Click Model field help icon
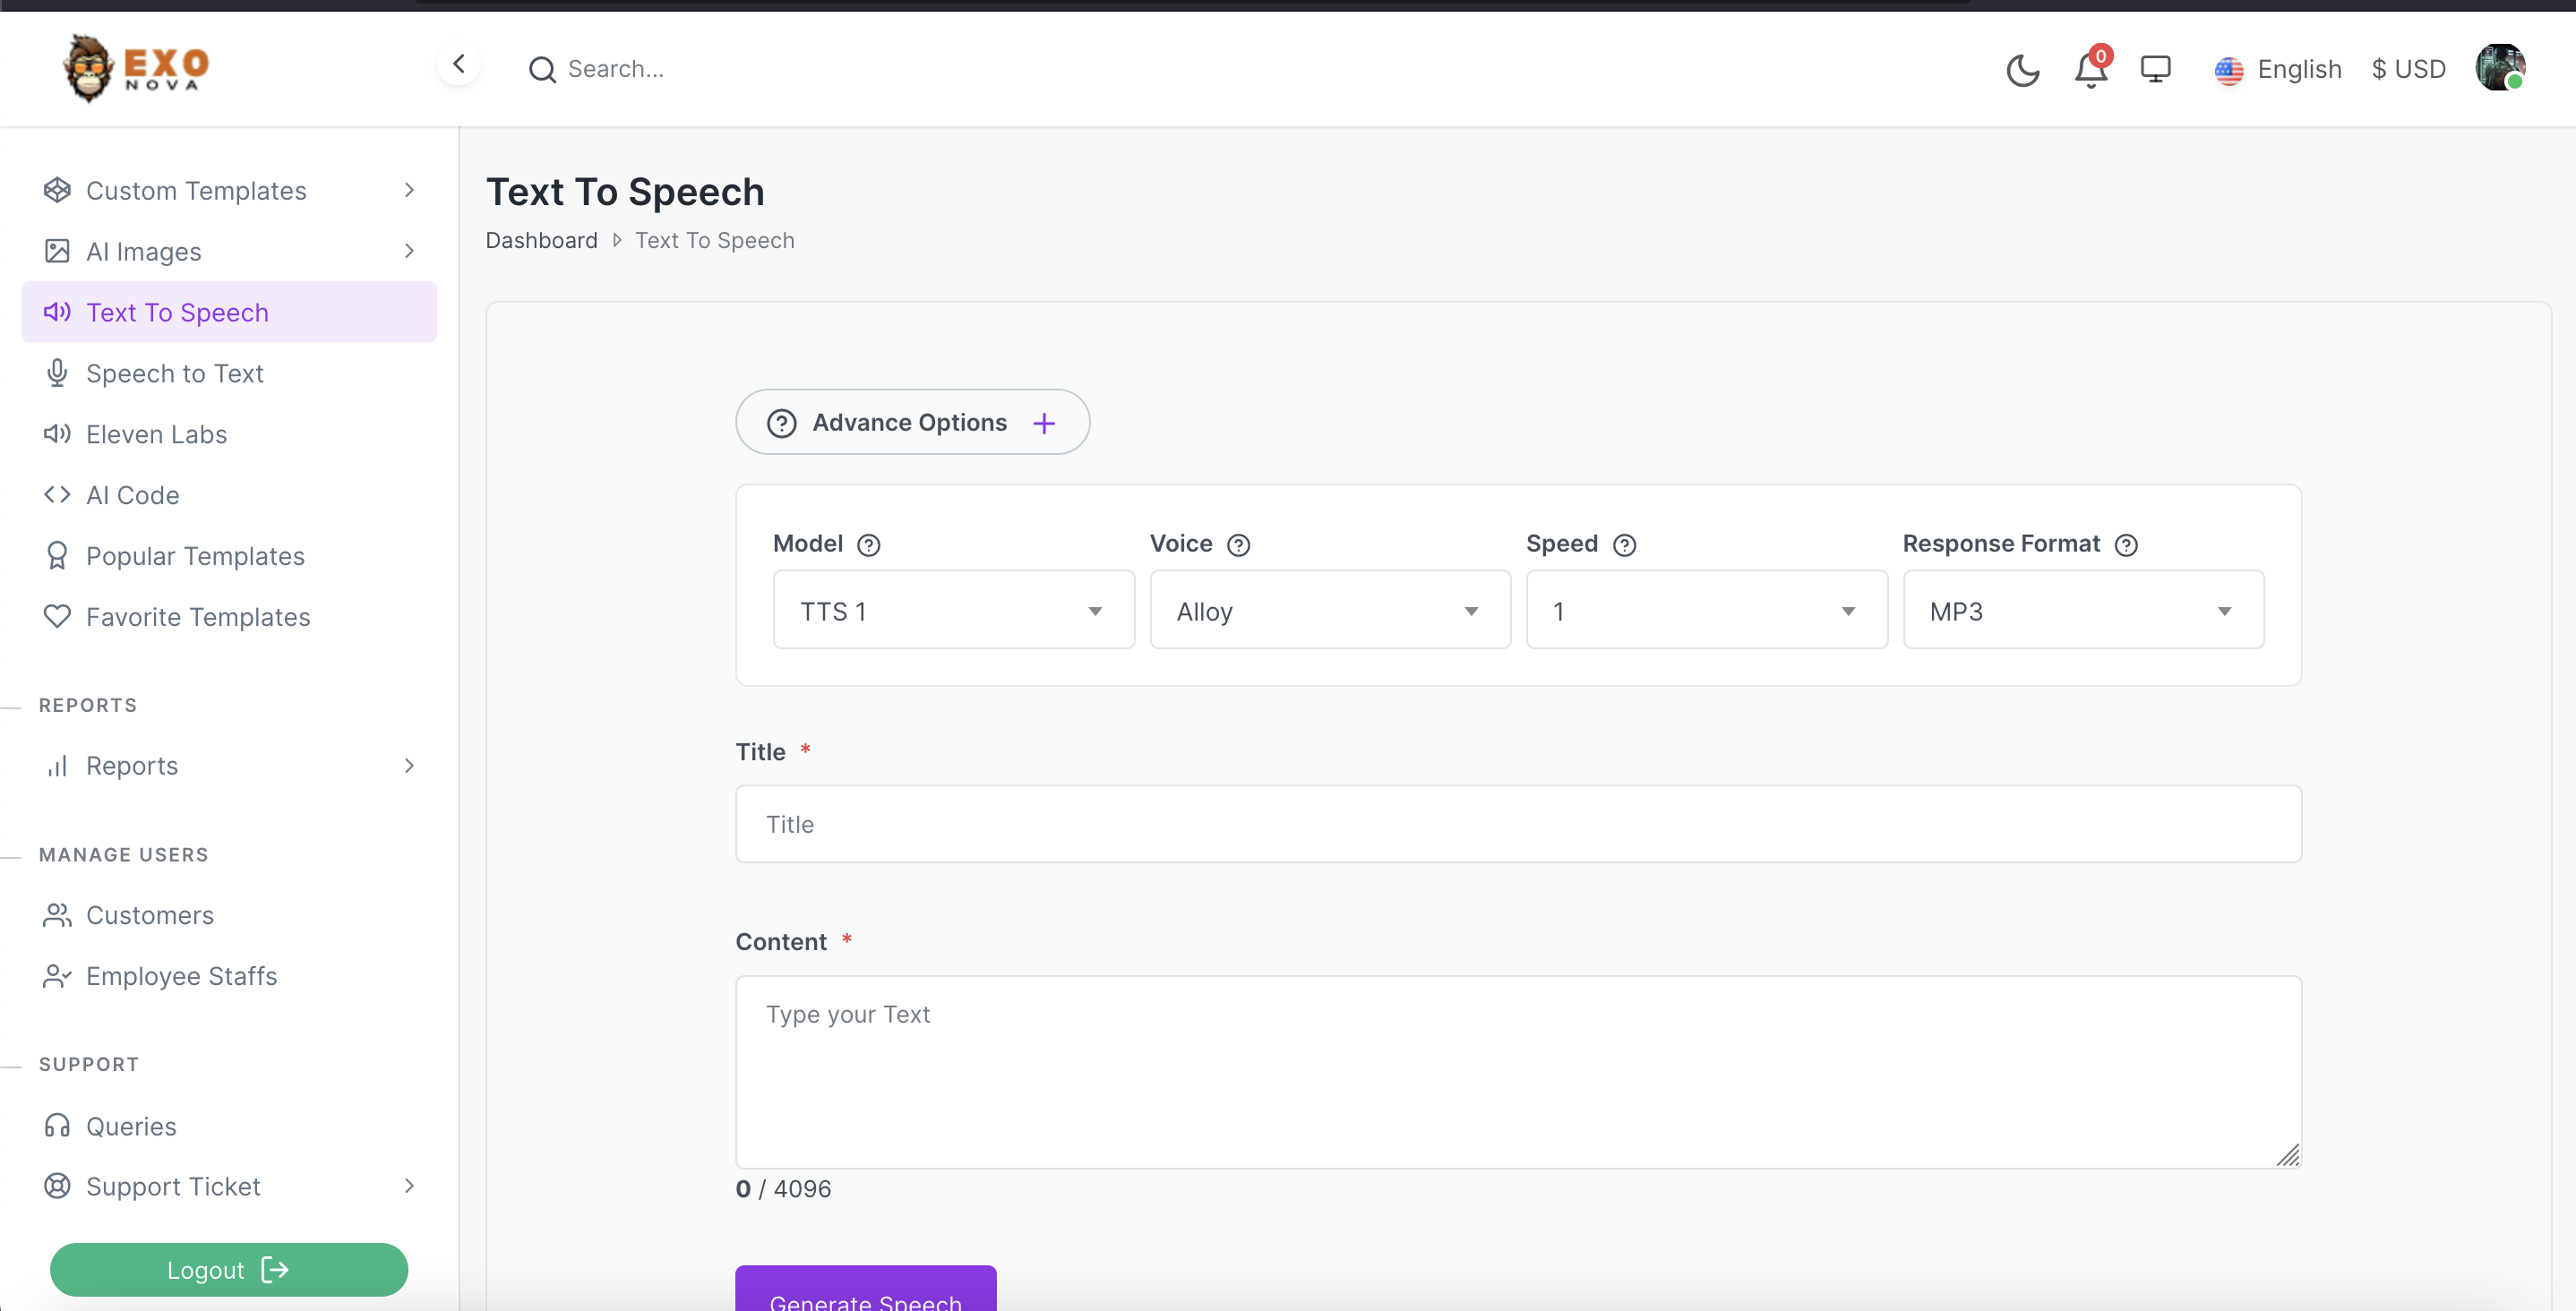The height and width of the screenshot is (1311, 2576). [x=869, y=545]
